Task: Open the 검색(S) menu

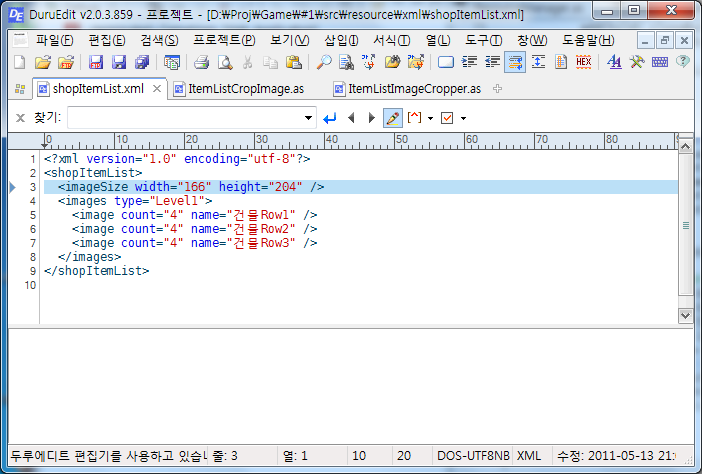Action: point(159,41)
